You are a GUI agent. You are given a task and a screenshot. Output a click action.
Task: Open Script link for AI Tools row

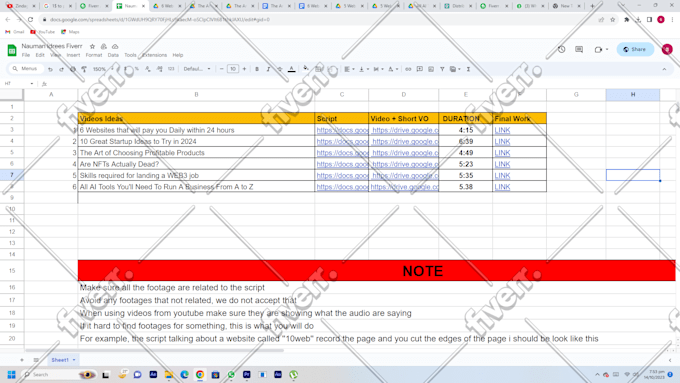click(342, 187)
